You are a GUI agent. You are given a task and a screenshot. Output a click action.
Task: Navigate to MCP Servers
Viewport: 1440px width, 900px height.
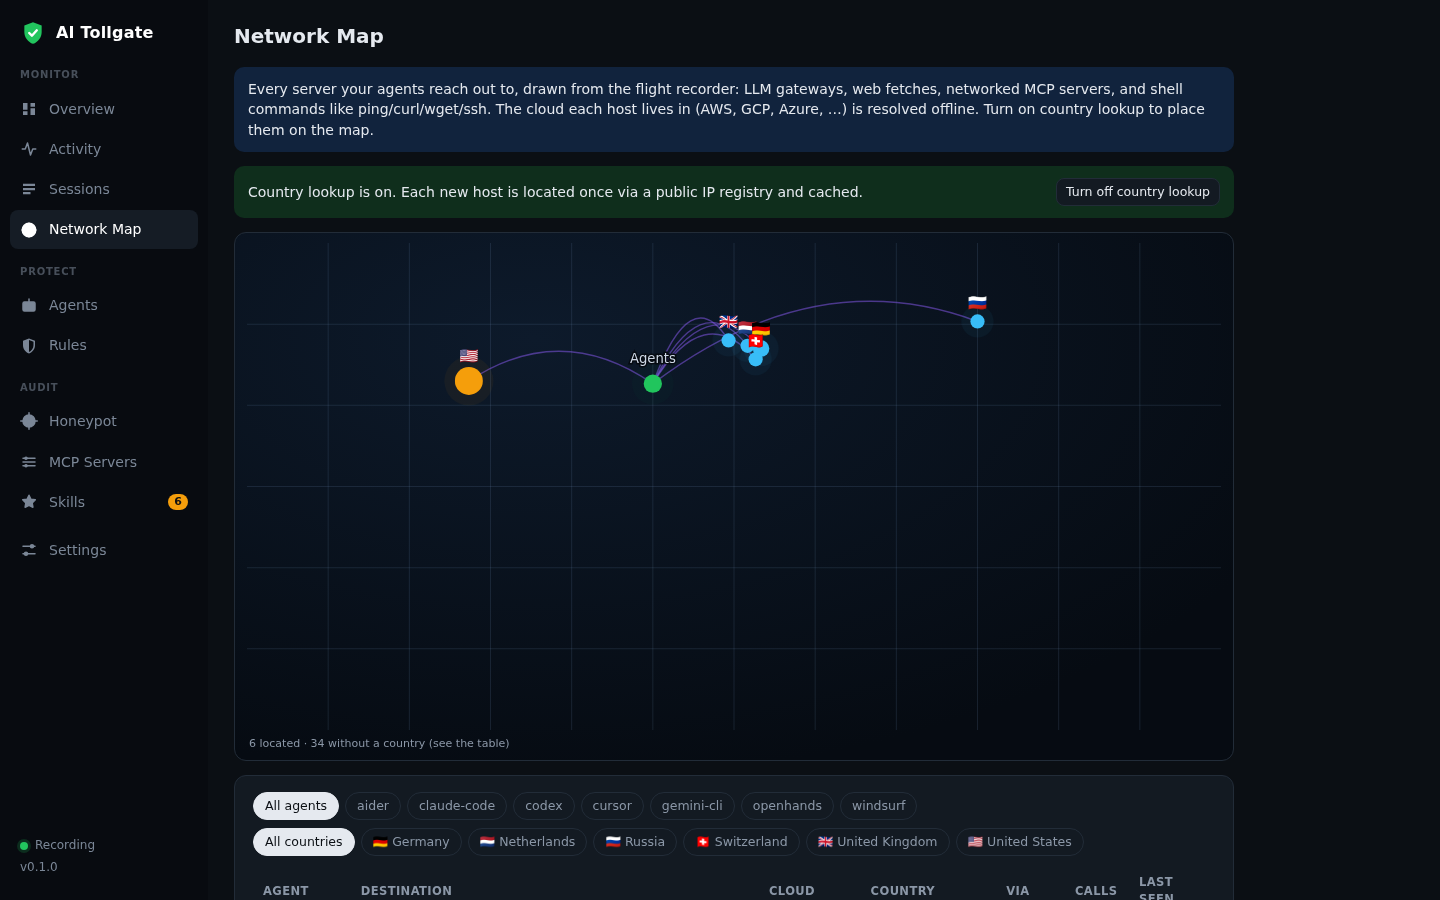click(104, 462)
